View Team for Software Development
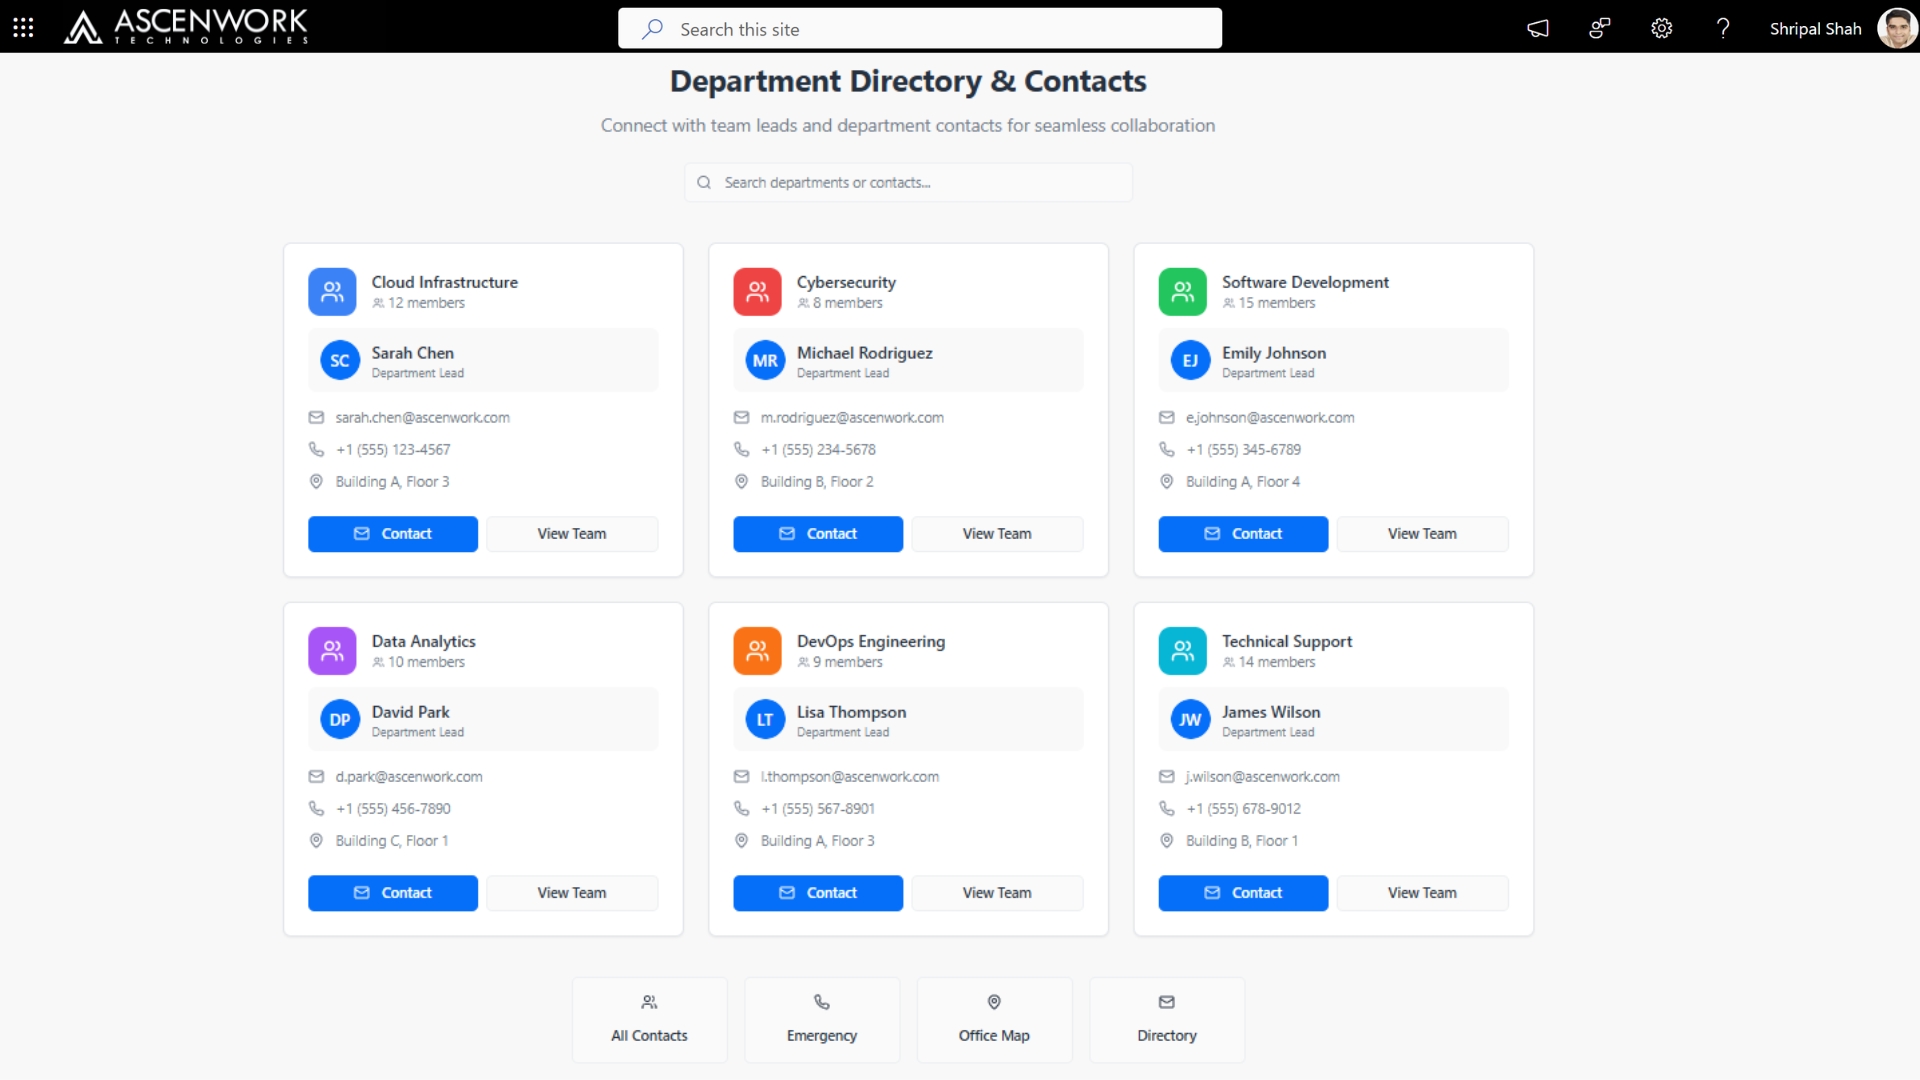 (x=1421, y=534)
